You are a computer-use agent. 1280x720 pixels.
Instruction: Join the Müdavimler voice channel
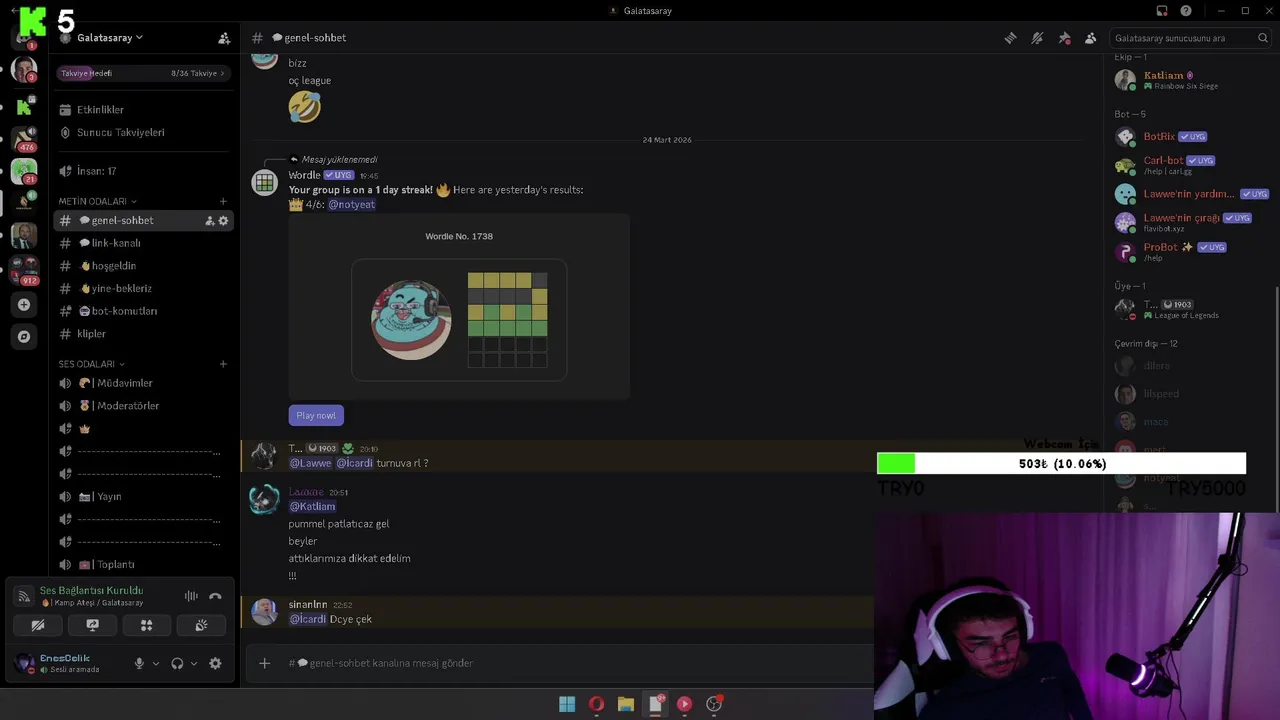(143, 383)
